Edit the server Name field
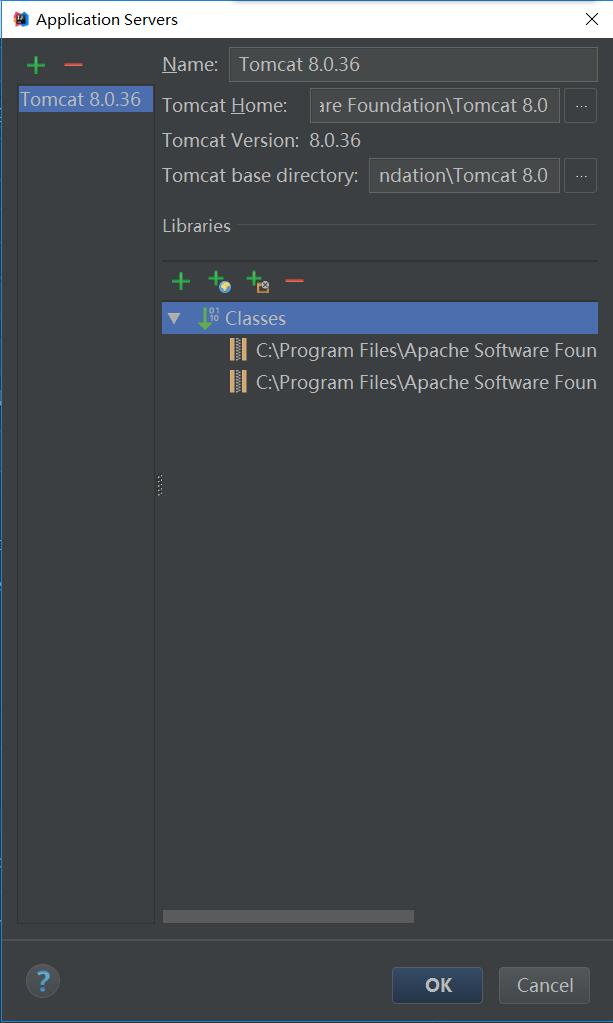 pos(413,65)
